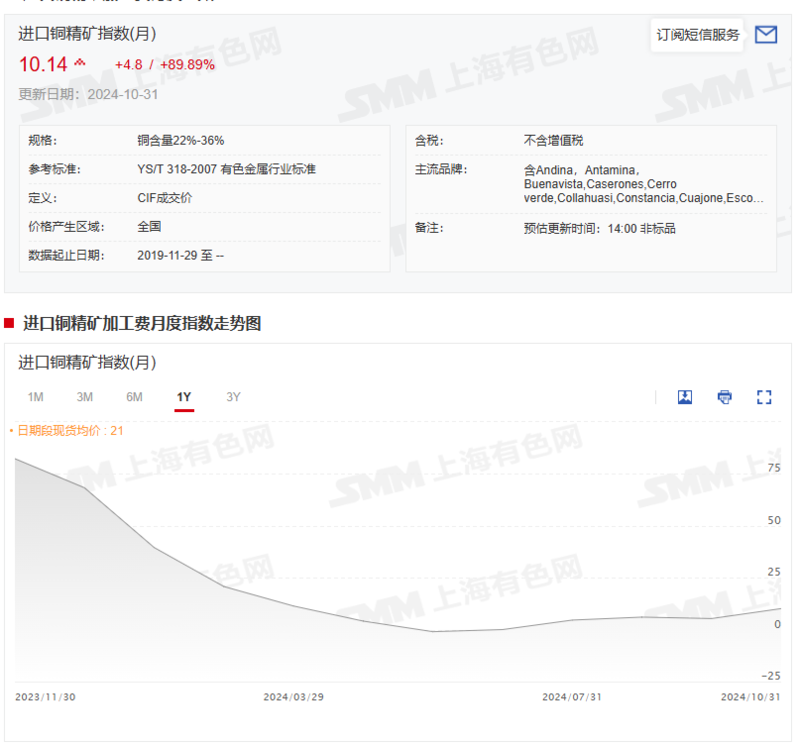
Task: Select the active 1Y range tab
Action: [x=184, y=397]
